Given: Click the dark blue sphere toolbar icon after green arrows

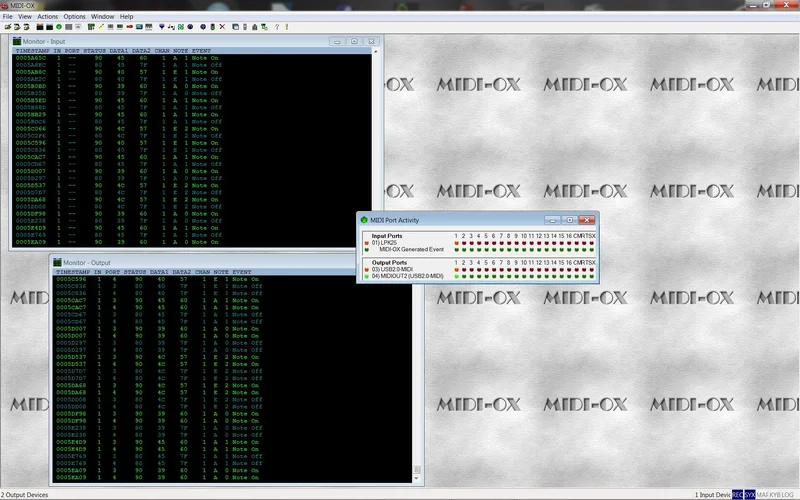Looking at the screenshot, I should coord(190,27).
